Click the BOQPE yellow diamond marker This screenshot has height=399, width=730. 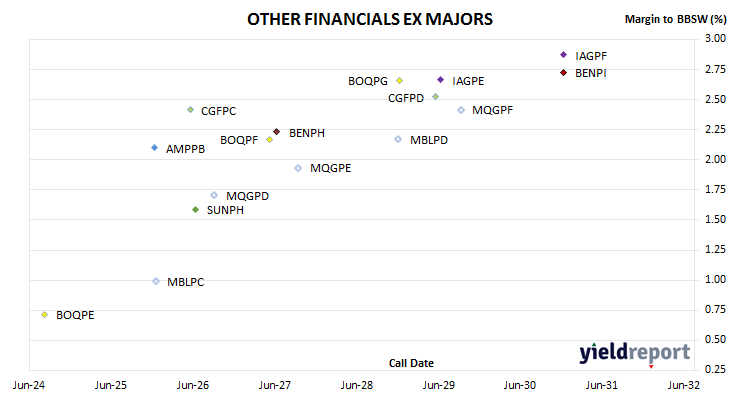(x=45, y=315)
